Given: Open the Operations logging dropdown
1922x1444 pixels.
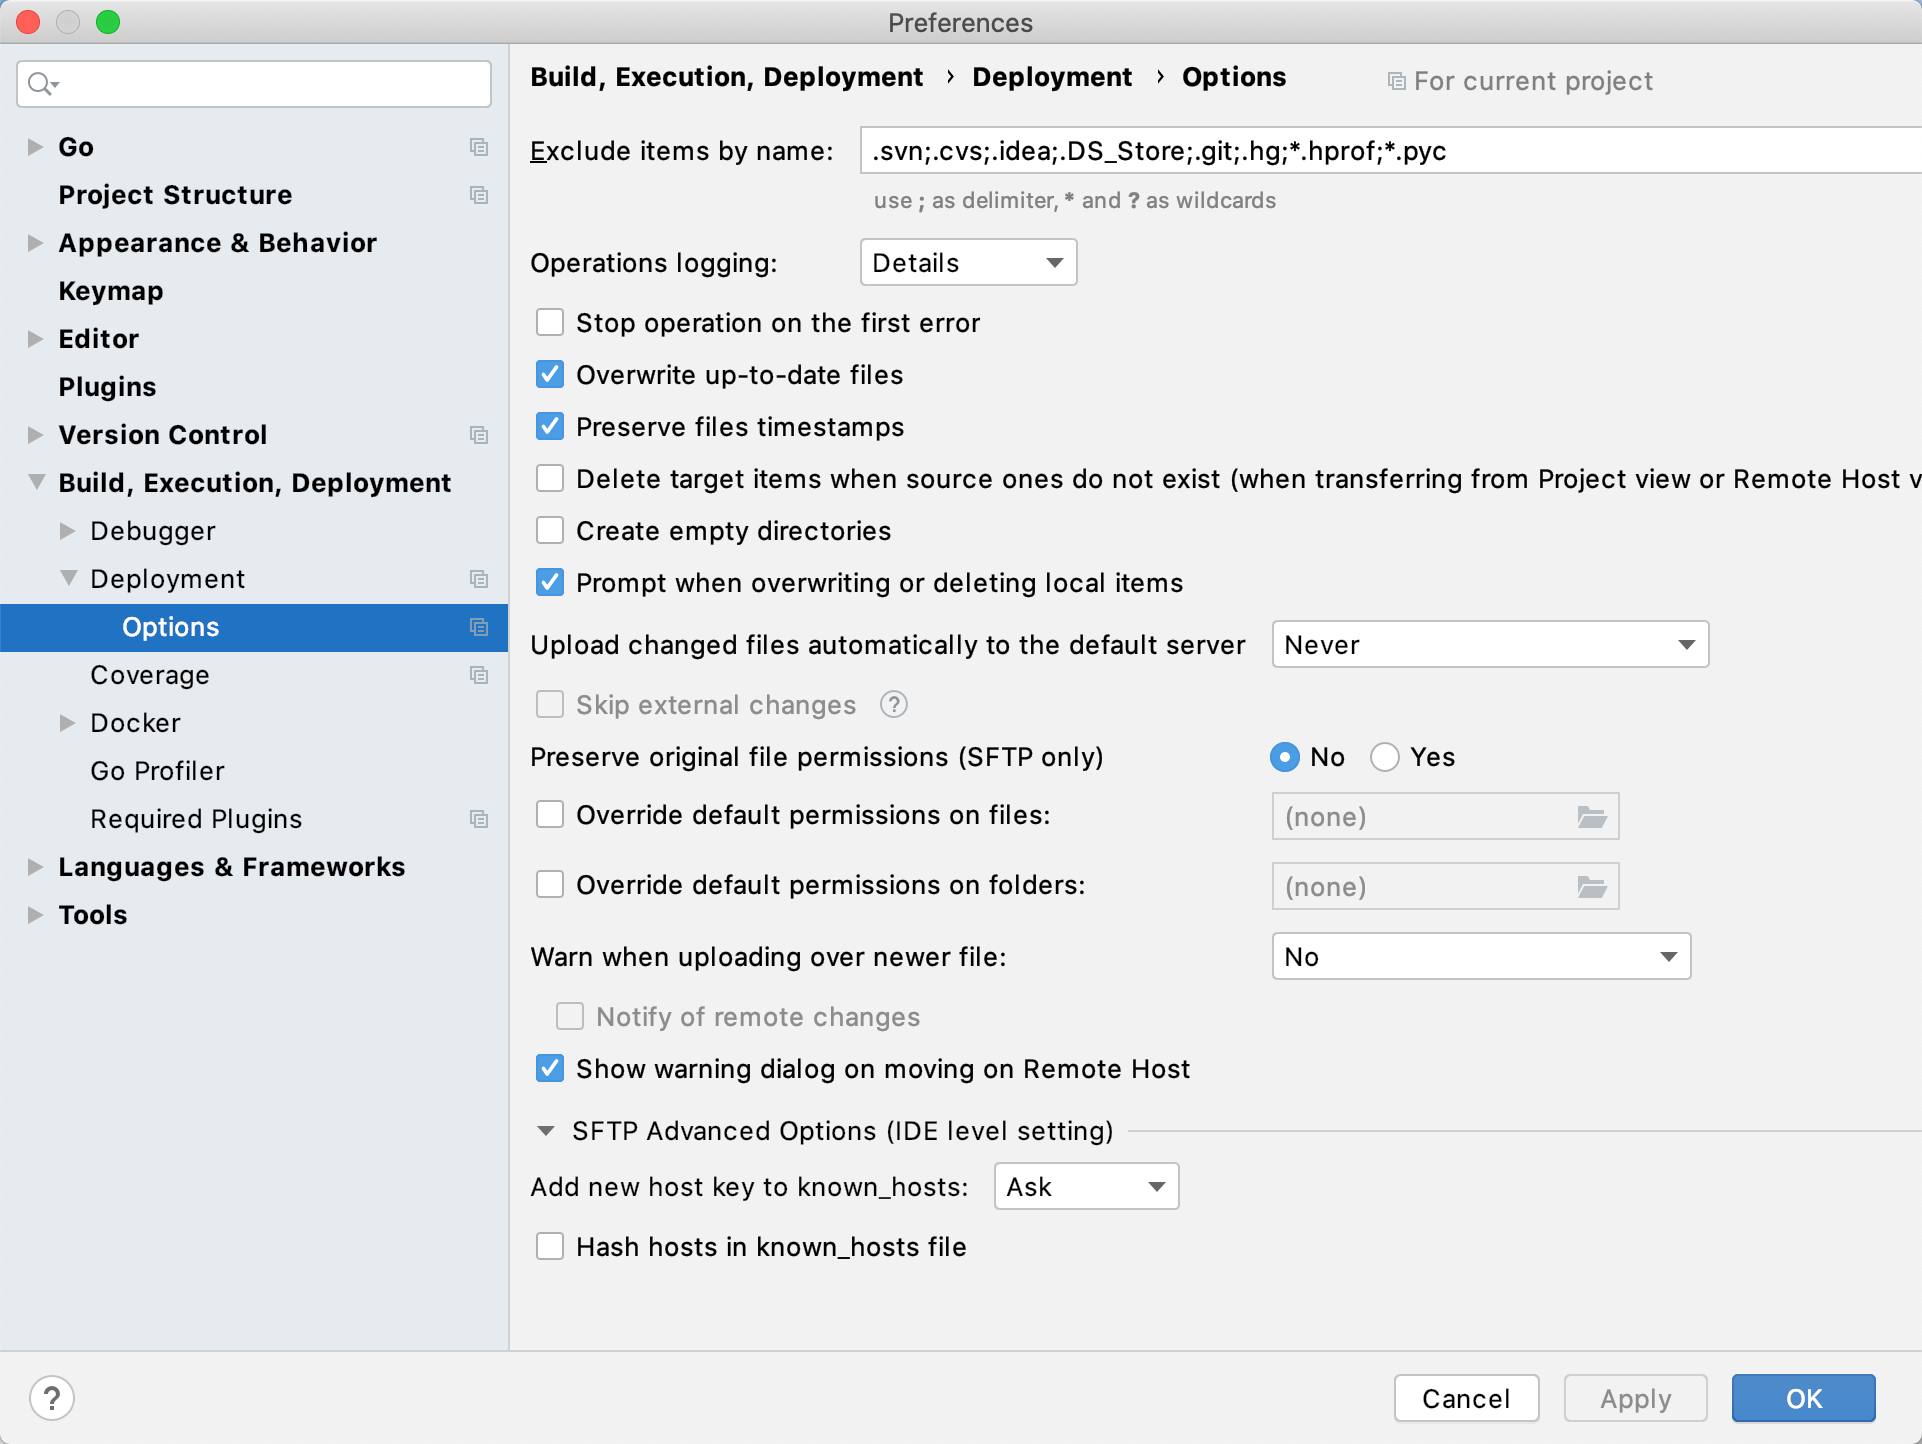Looking at the screenshot, I should (966, 262).
